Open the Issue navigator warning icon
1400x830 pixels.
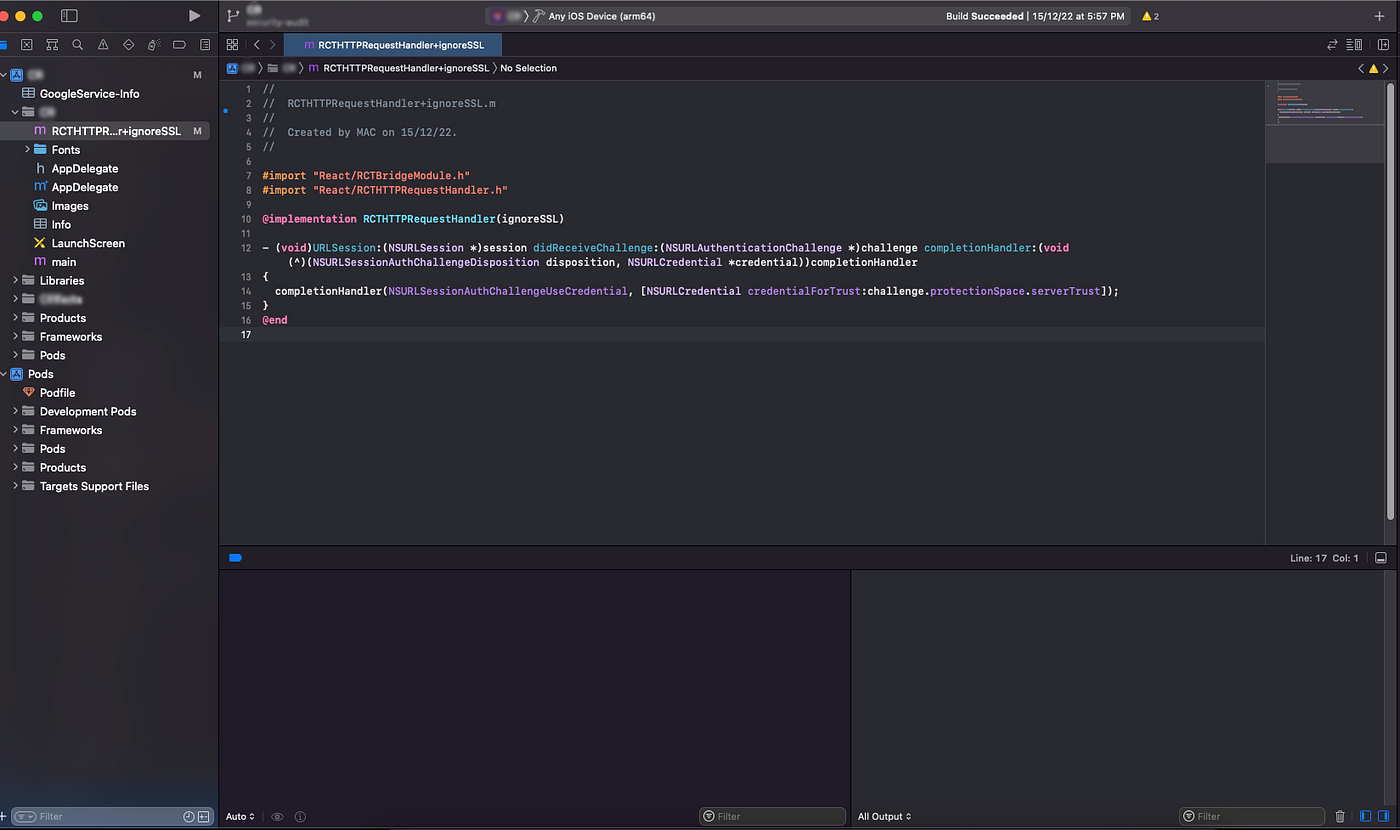click(x=103, y=45)
